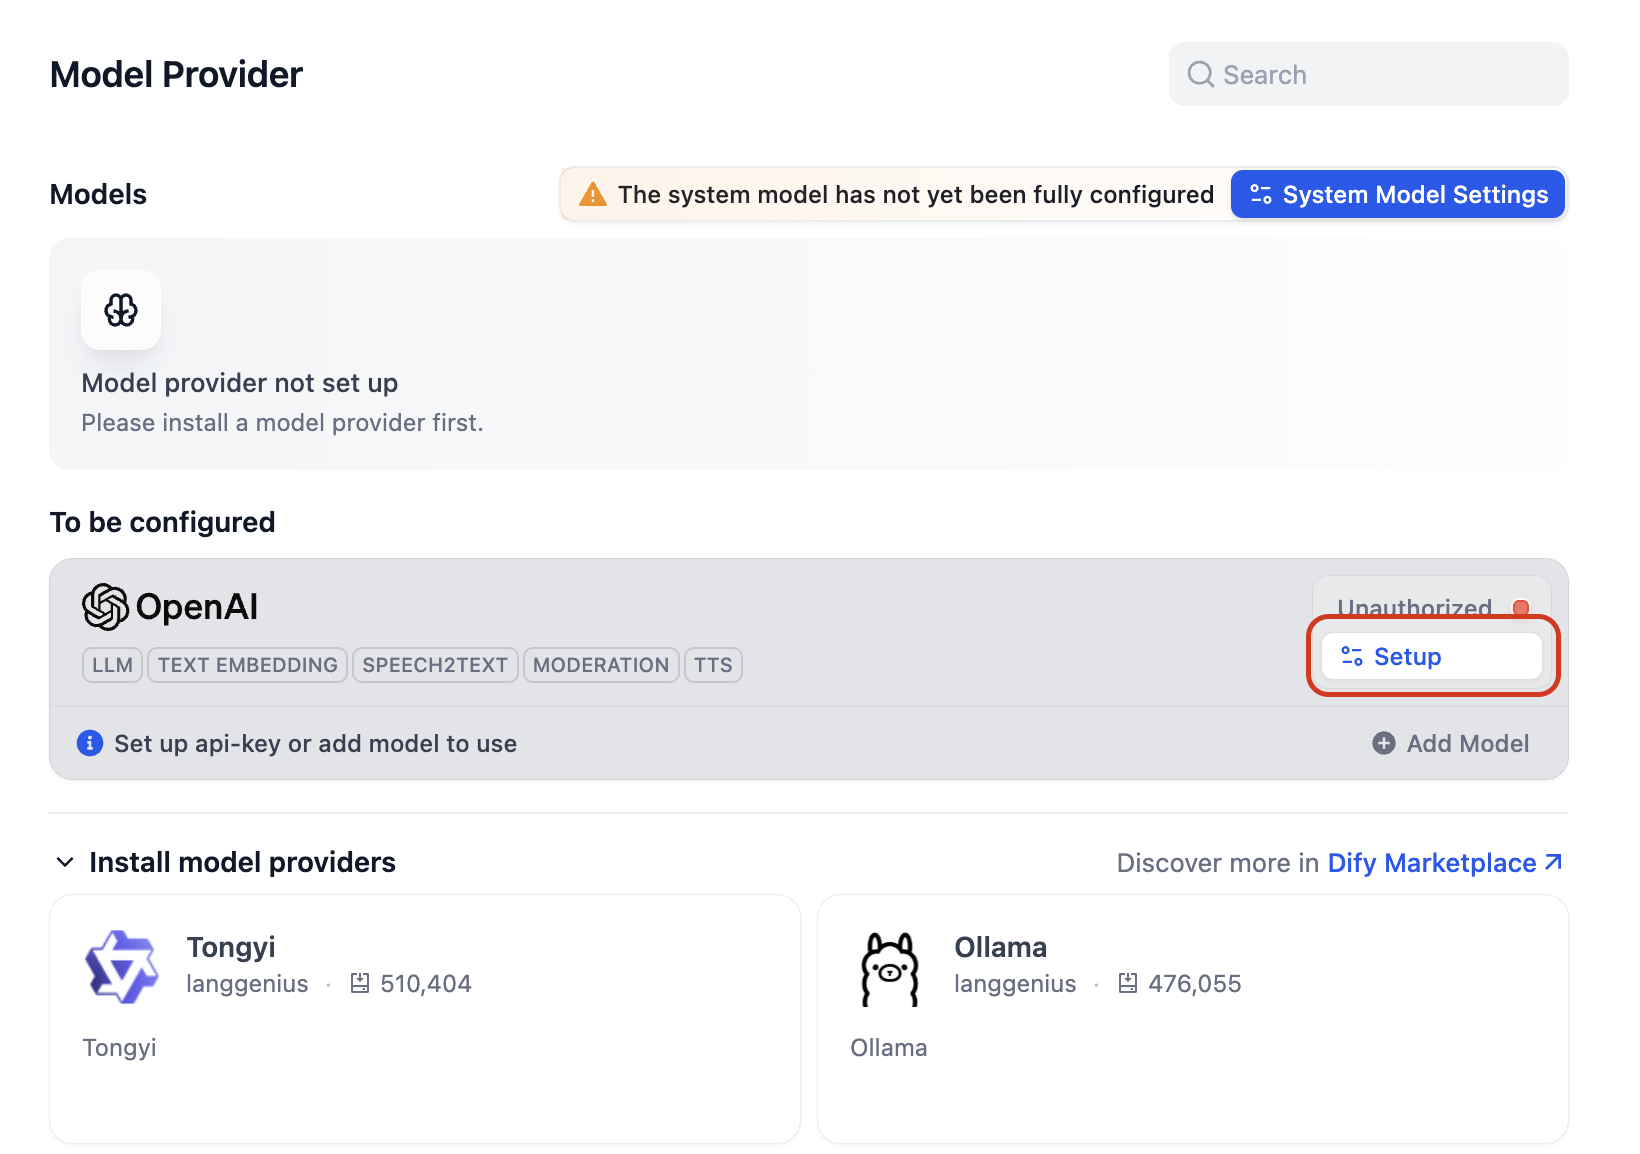Collapse the Install model providers section

[65, 862]
